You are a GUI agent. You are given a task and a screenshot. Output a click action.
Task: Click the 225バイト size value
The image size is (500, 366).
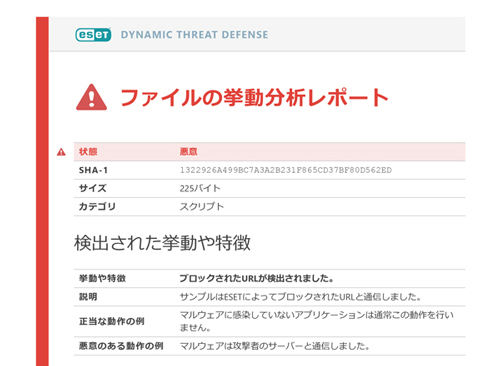(200, 188)
